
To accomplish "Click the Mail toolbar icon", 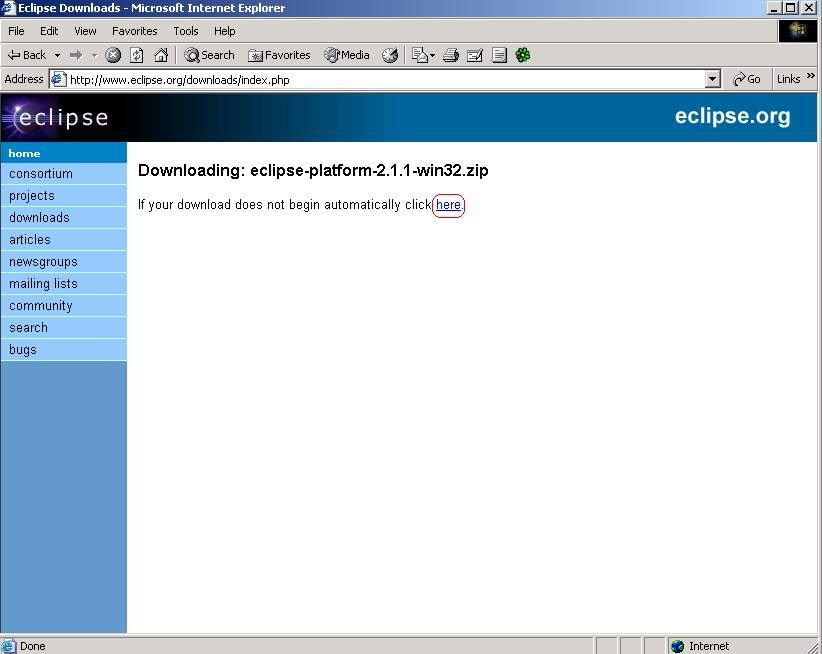I will tap(420, 55).
